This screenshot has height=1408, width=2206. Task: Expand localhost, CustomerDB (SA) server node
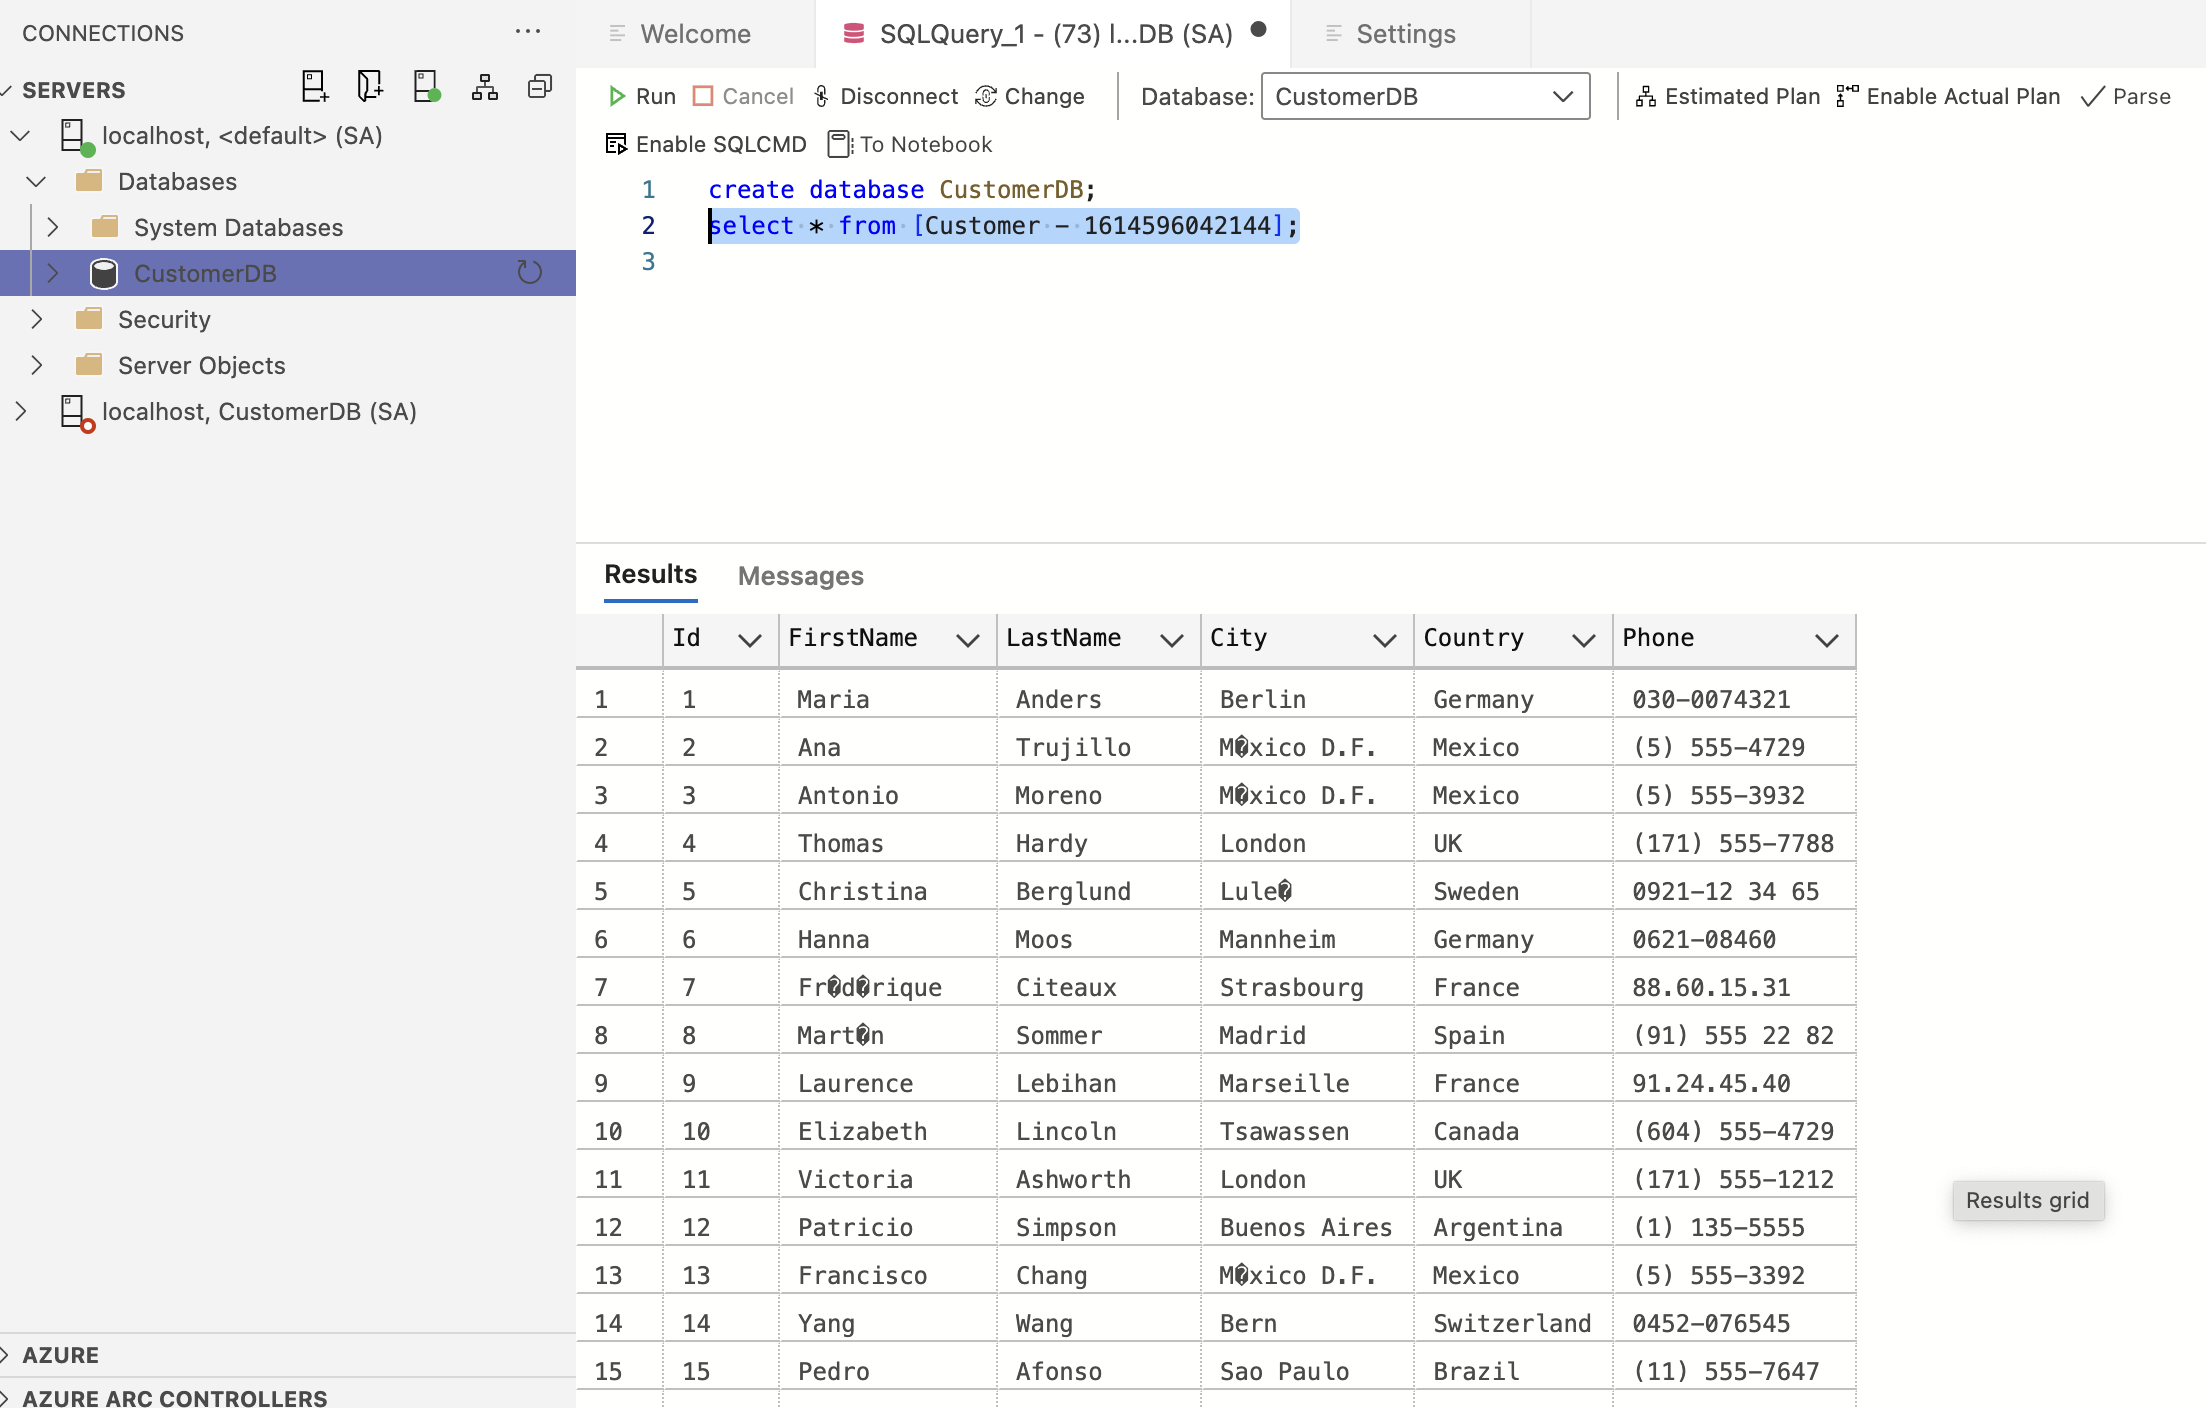pyautogui.click(x=21, y=412)
